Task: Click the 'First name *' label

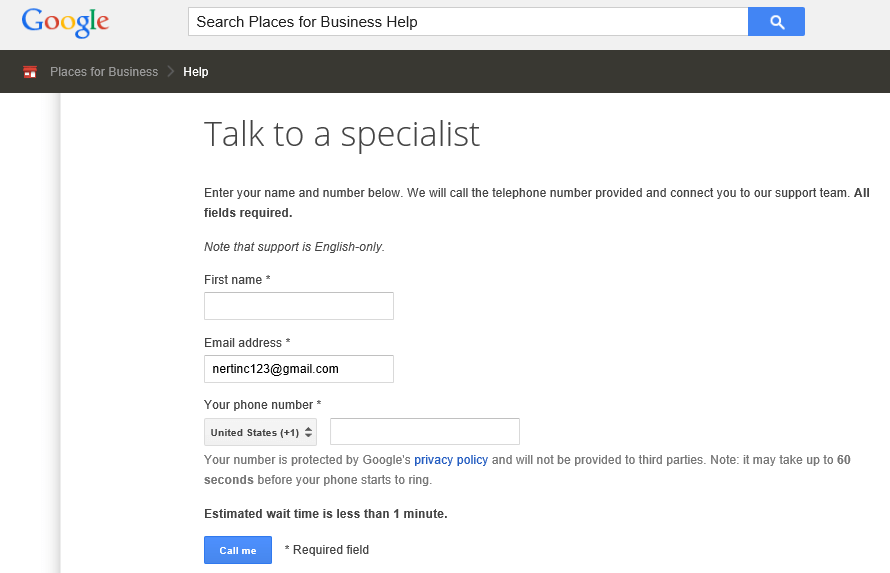Action: point(238,280)
